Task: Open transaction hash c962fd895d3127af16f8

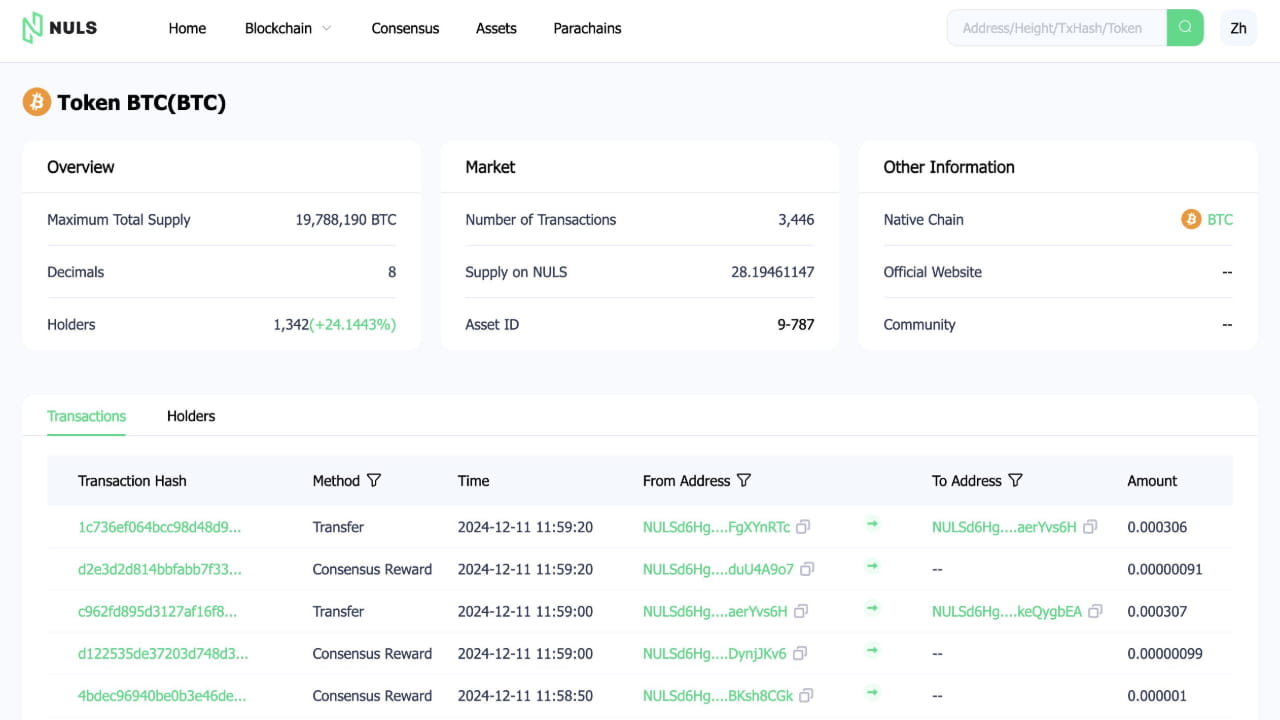Action: click(x=158, y=611)
